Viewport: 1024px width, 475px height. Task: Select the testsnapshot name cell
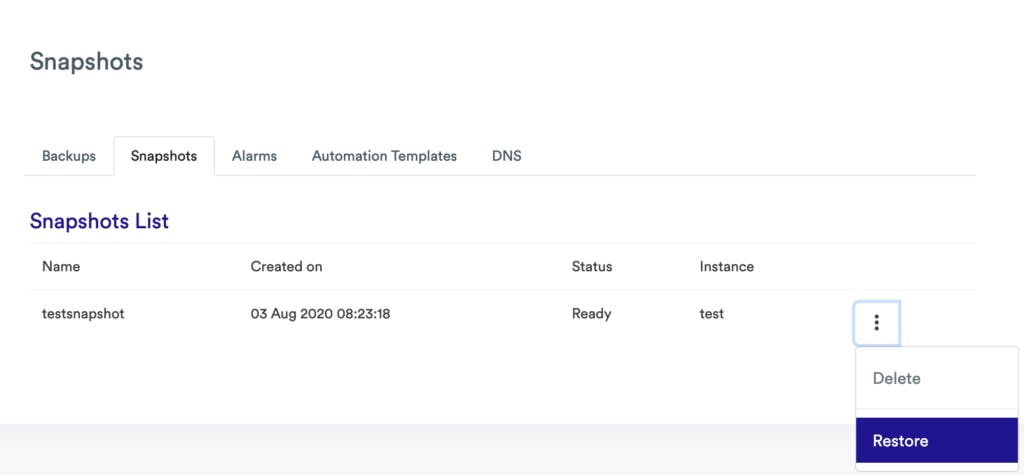click(83, 314)
